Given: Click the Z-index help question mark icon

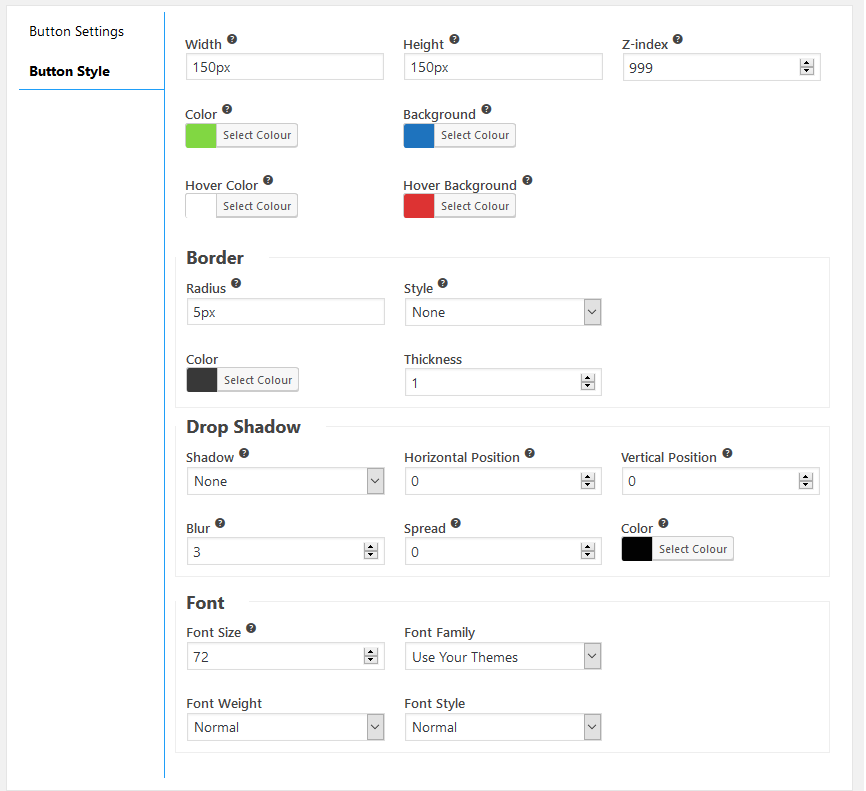Looking at the screenshot, I should (678, 39).
